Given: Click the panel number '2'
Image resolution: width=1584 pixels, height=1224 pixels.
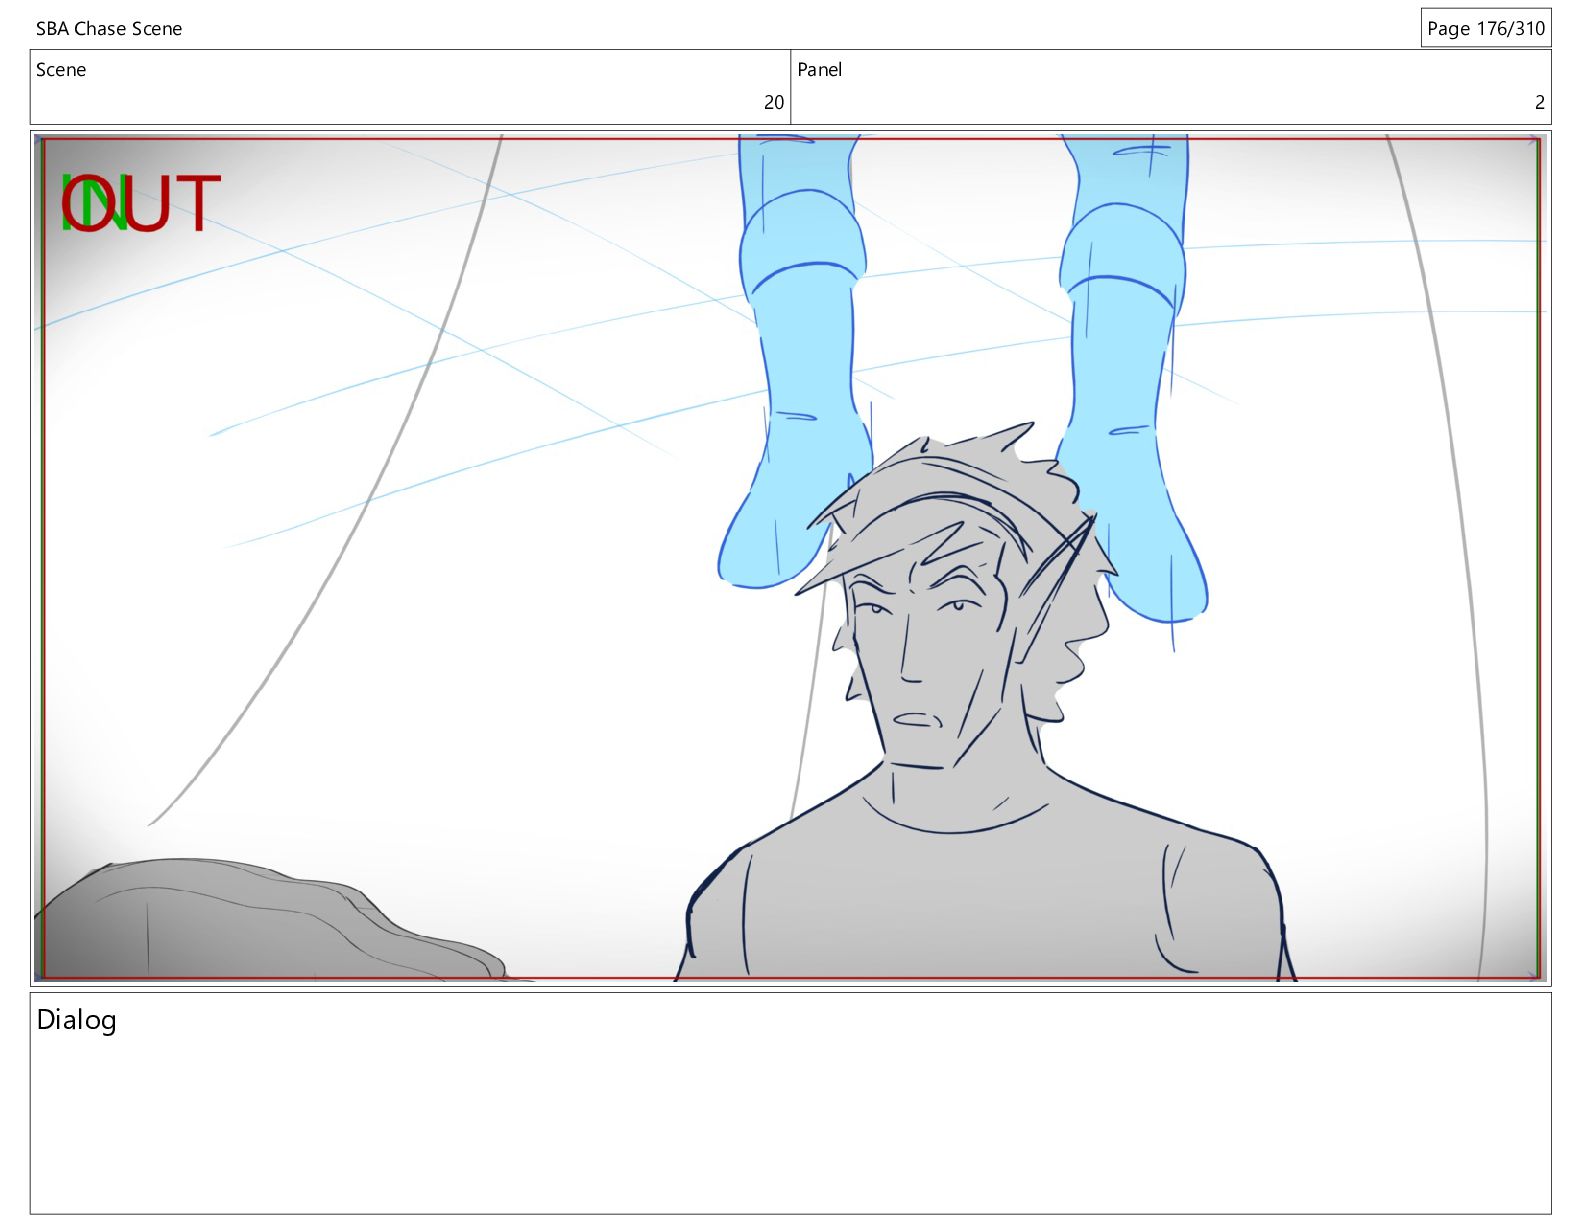Looking at the screenshot, I should pos(1540,102).
